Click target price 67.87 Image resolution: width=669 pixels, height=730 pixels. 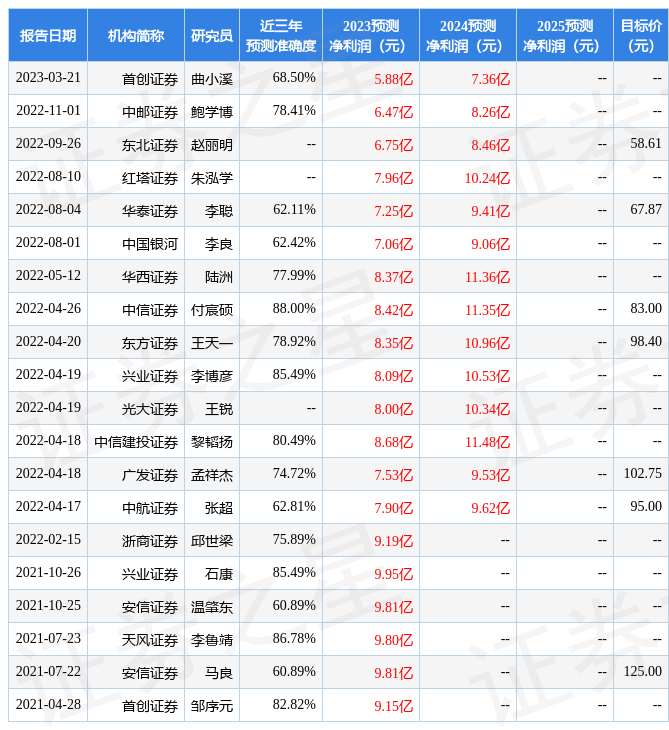point(646,210)
